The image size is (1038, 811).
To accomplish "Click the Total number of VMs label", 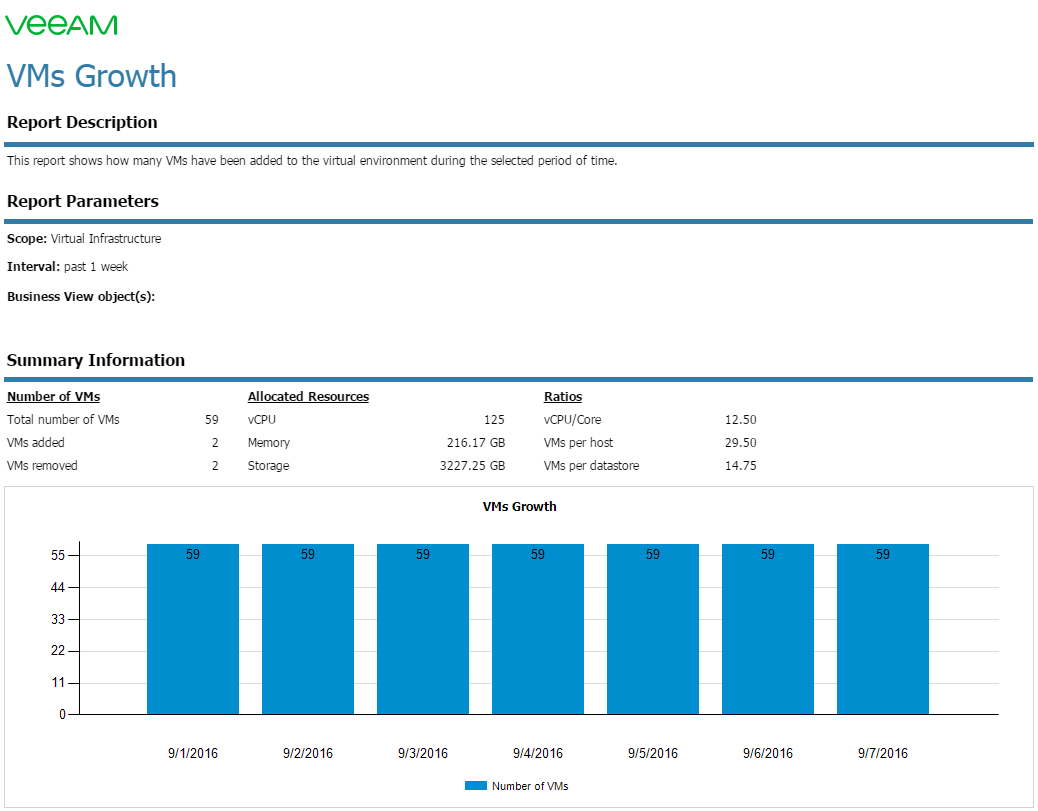I will pos(63,420).
